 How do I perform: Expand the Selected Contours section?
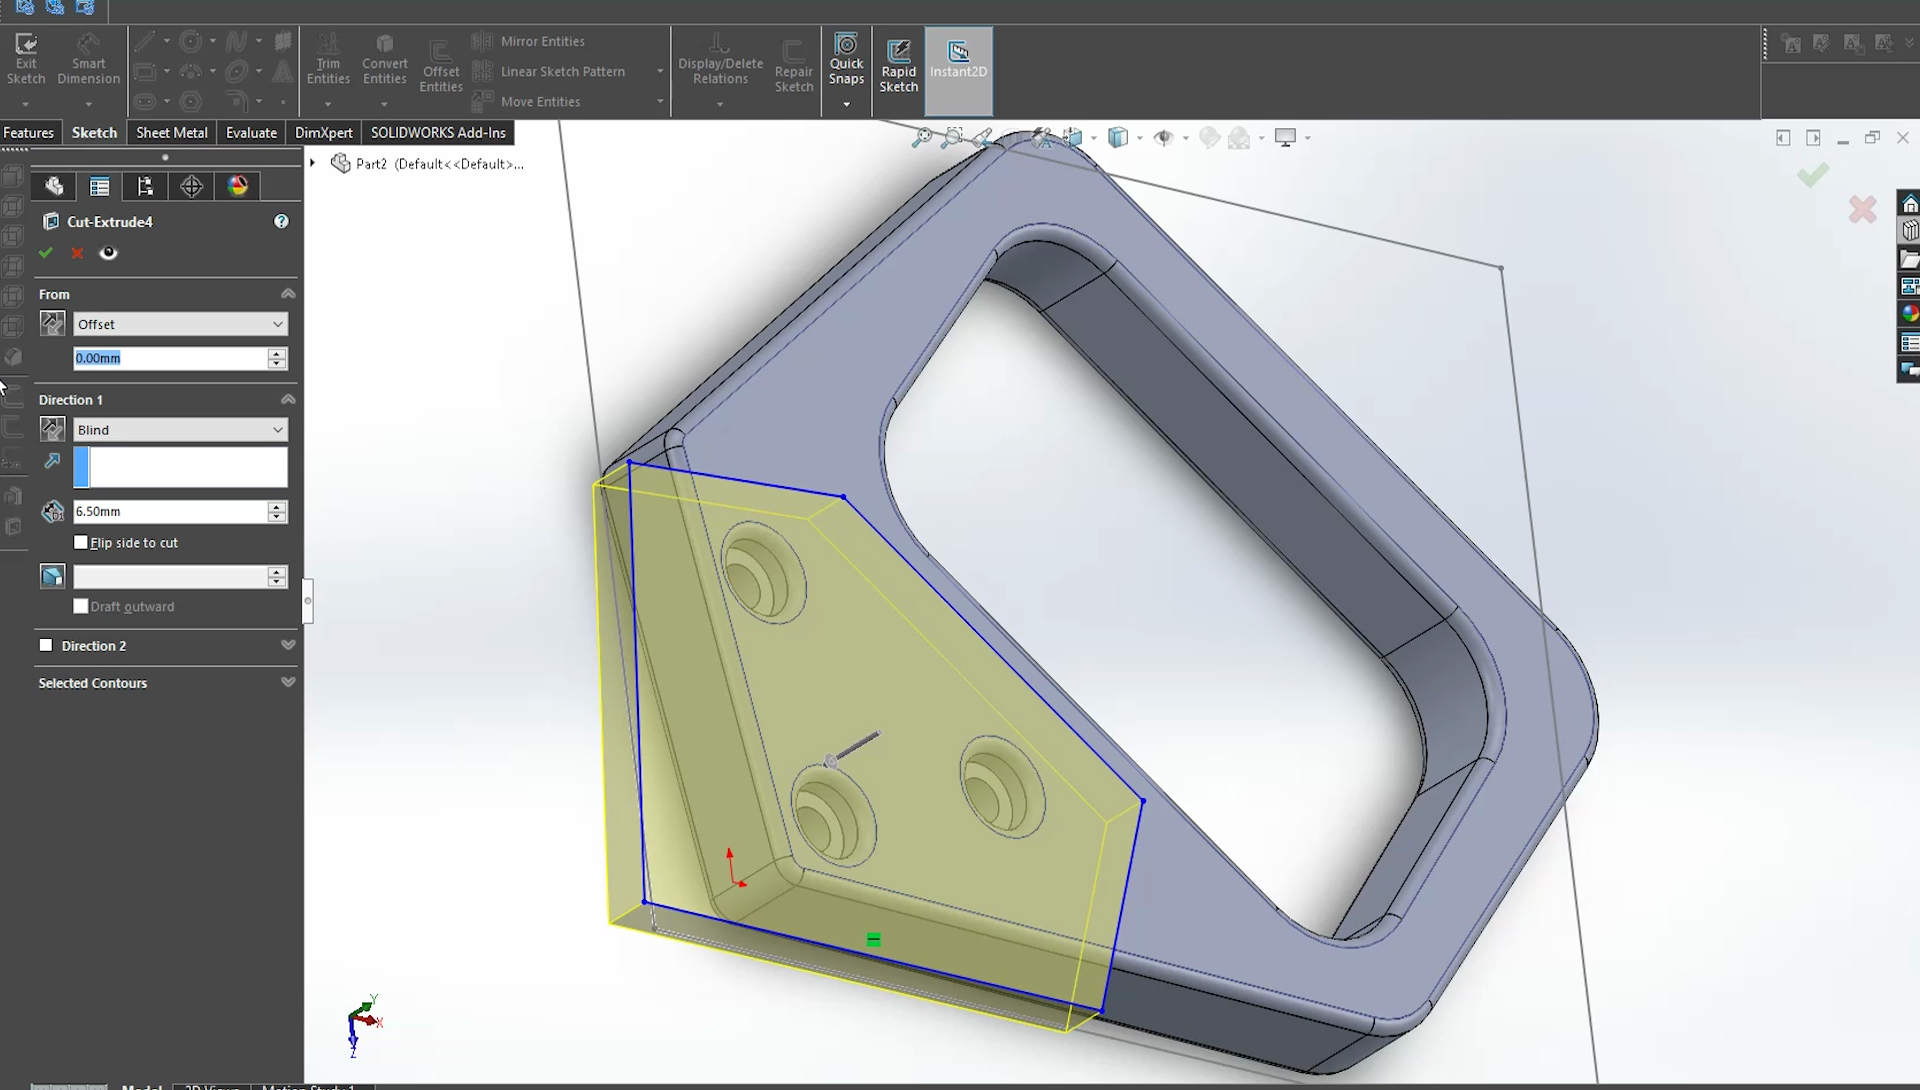point(288,682)
